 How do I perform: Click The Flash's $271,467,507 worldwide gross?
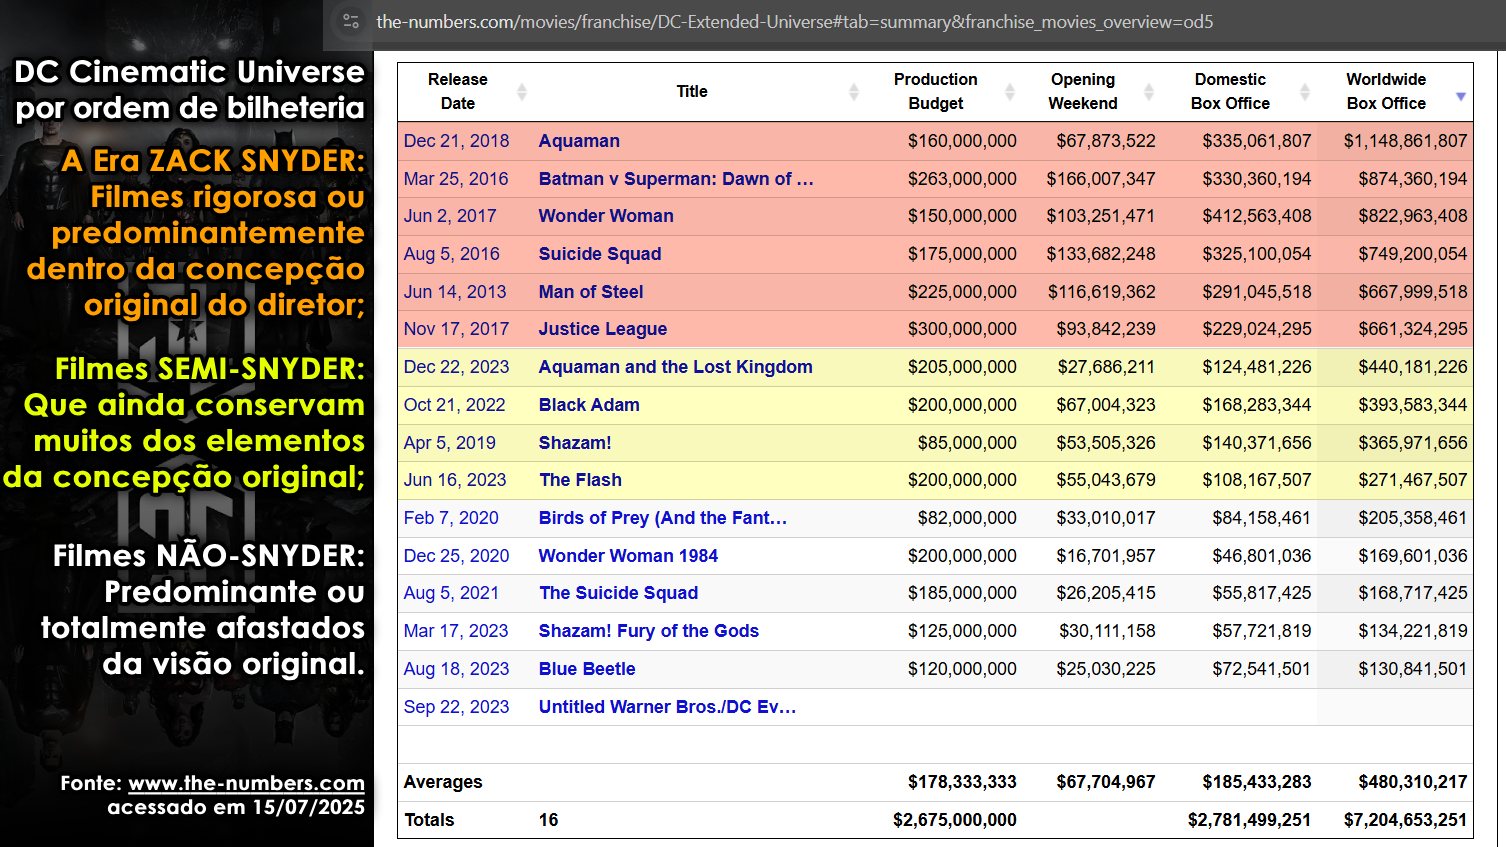[x=1412, y=480]
